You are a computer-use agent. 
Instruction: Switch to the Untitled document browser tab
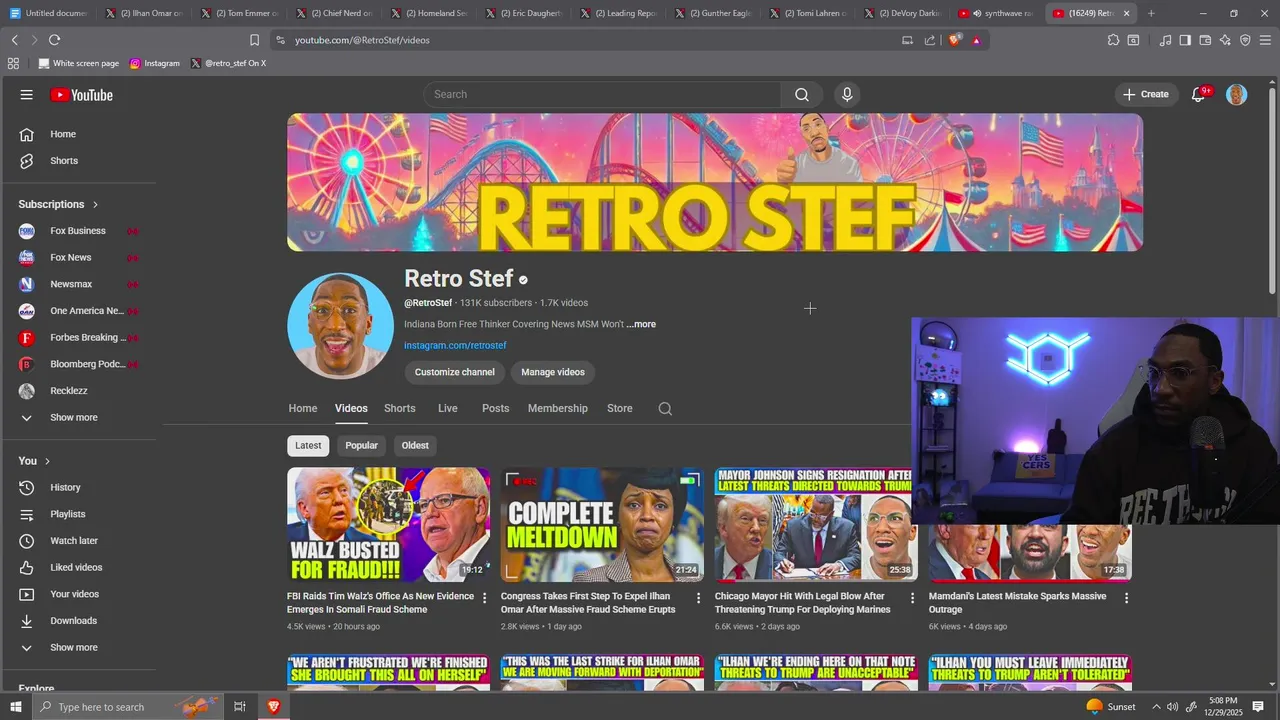click(x=47, y=13)
